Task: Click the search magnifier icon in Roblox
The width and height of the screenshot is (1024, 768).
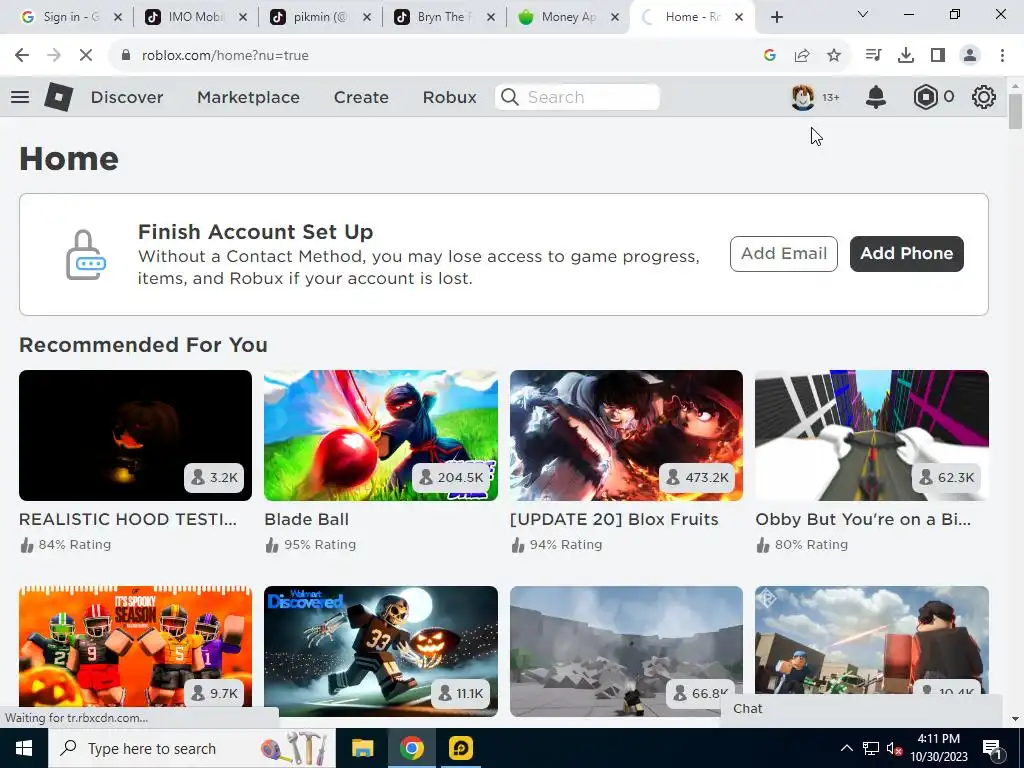Action: click(x=509, y=97)
